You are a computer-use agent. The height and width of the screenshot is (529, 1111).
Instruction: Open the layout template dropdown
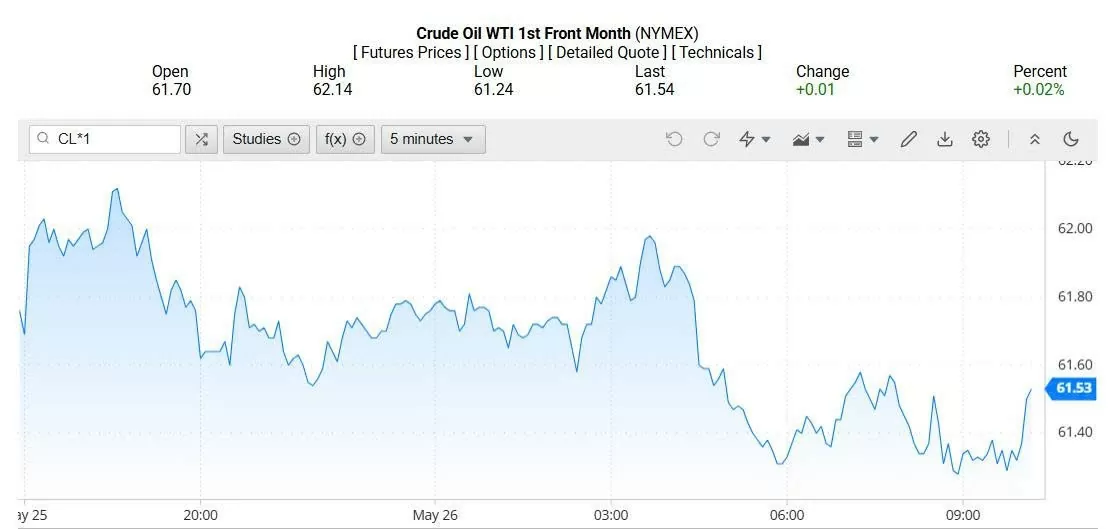[x=862, y=140]
